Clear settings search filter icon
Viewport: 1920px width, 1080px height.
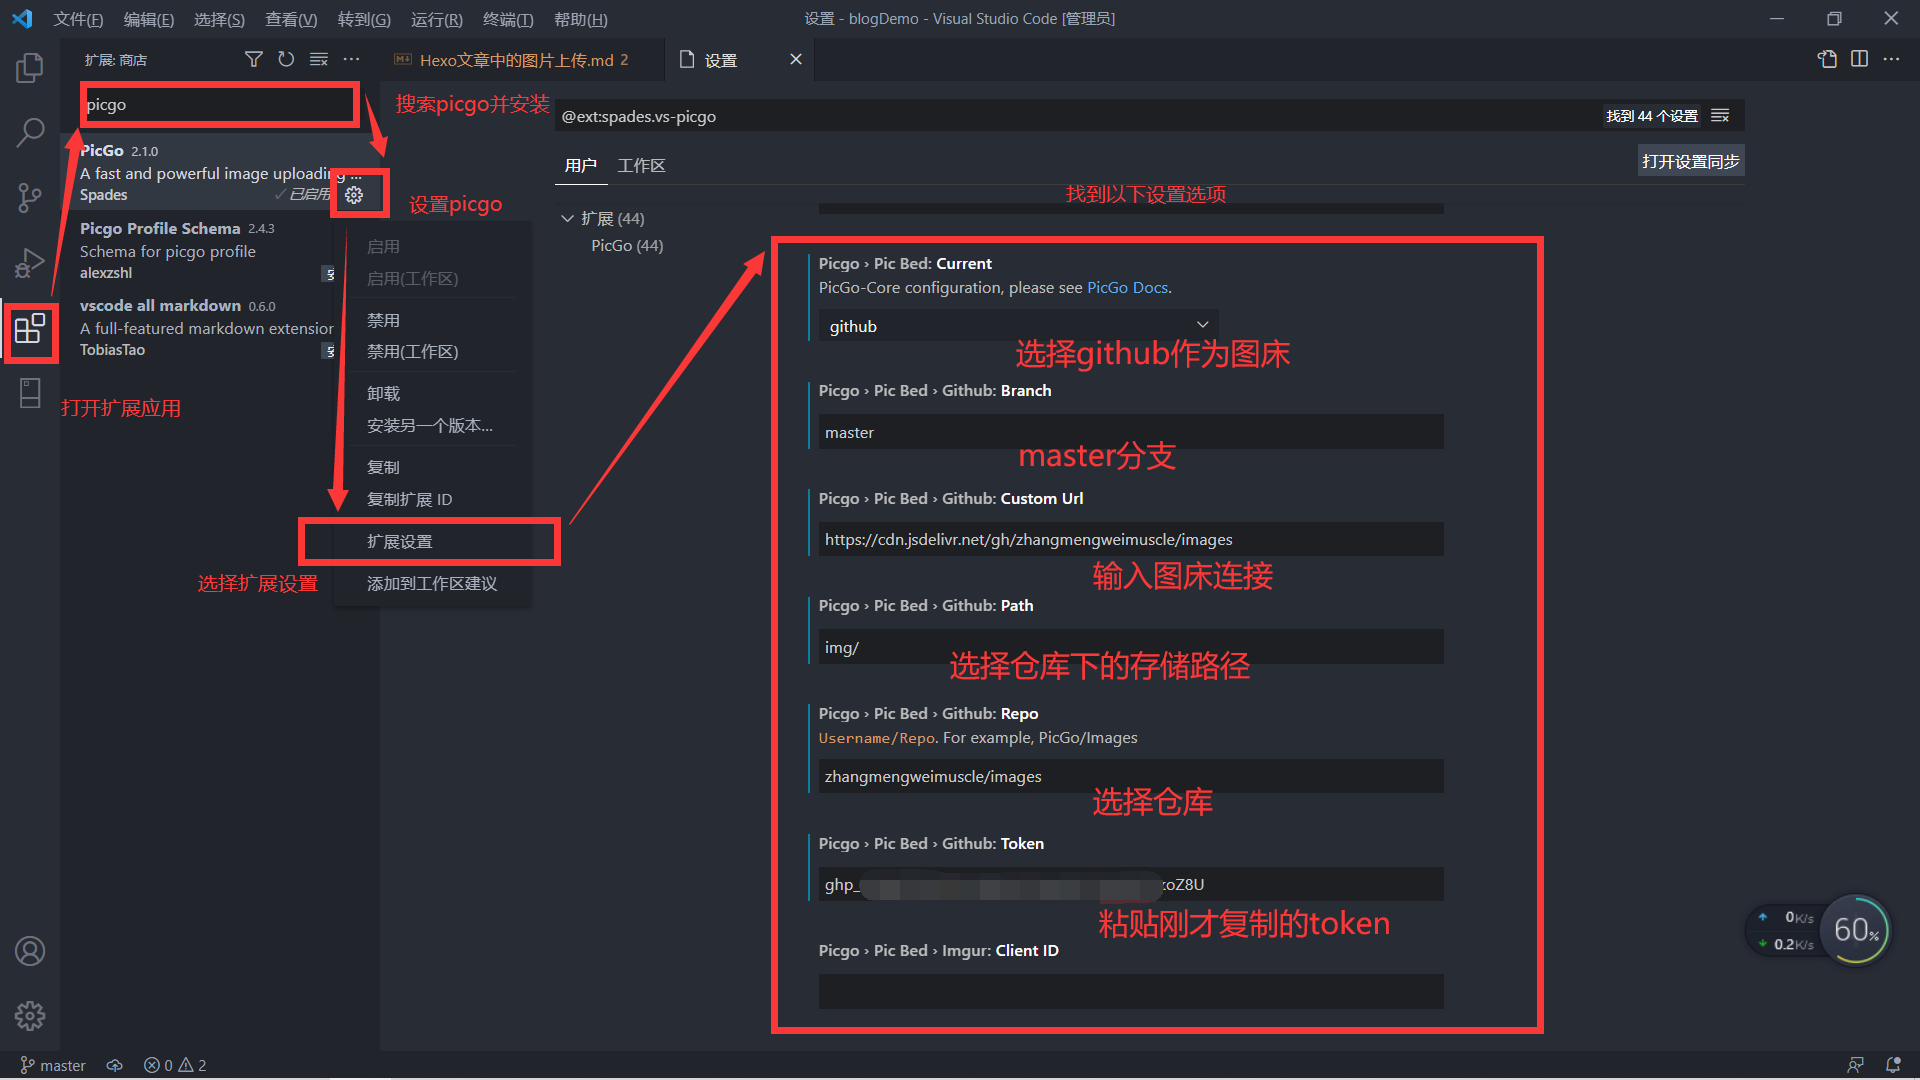coord(1720,116)
